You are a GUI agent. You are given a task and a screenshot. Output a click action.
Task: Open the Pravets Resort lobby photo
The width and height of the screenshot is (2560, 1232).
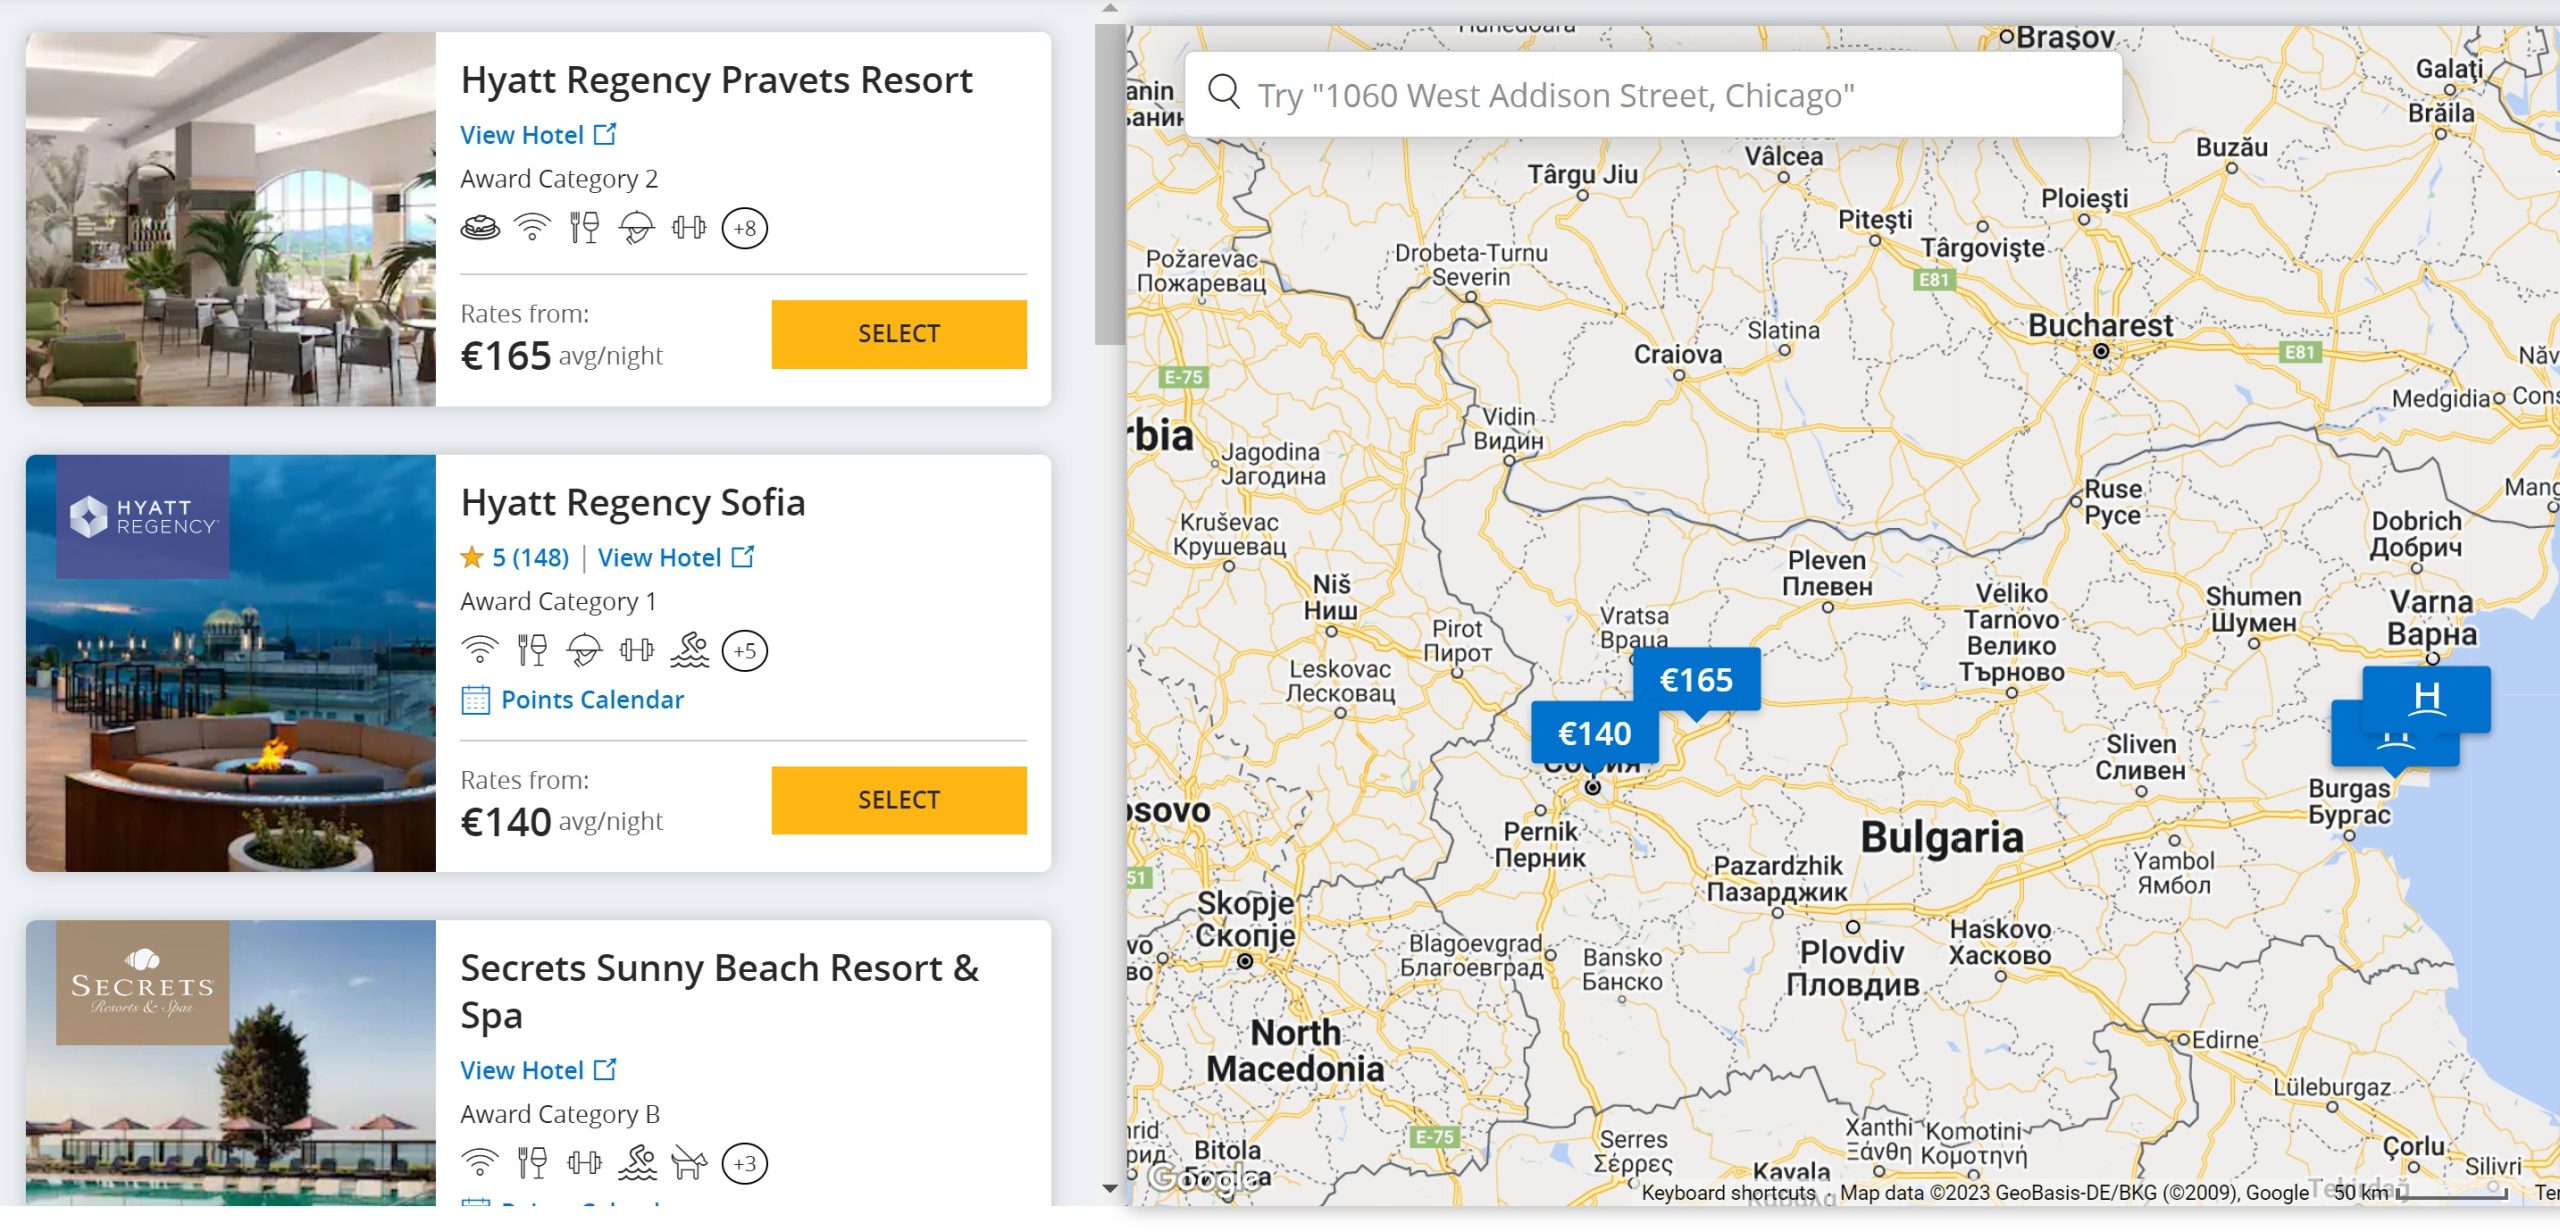click(231, 219)
